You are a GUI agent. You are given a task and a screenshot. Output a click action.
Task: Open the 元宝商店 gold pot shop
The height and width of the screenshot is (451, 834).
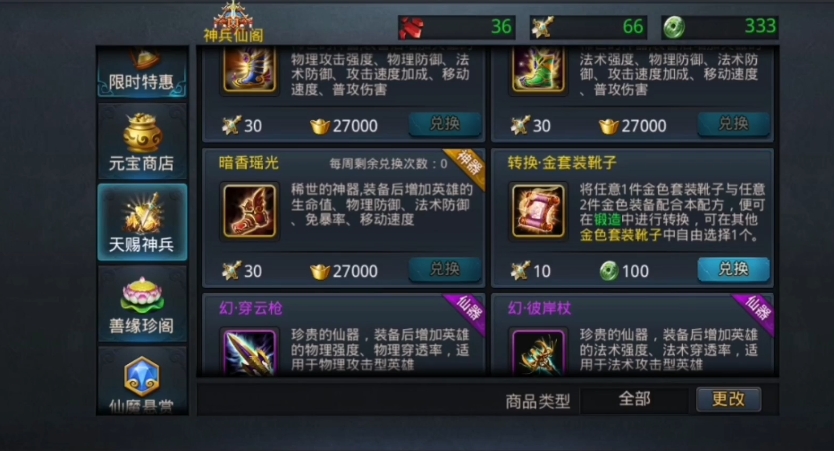click(142, 141)
